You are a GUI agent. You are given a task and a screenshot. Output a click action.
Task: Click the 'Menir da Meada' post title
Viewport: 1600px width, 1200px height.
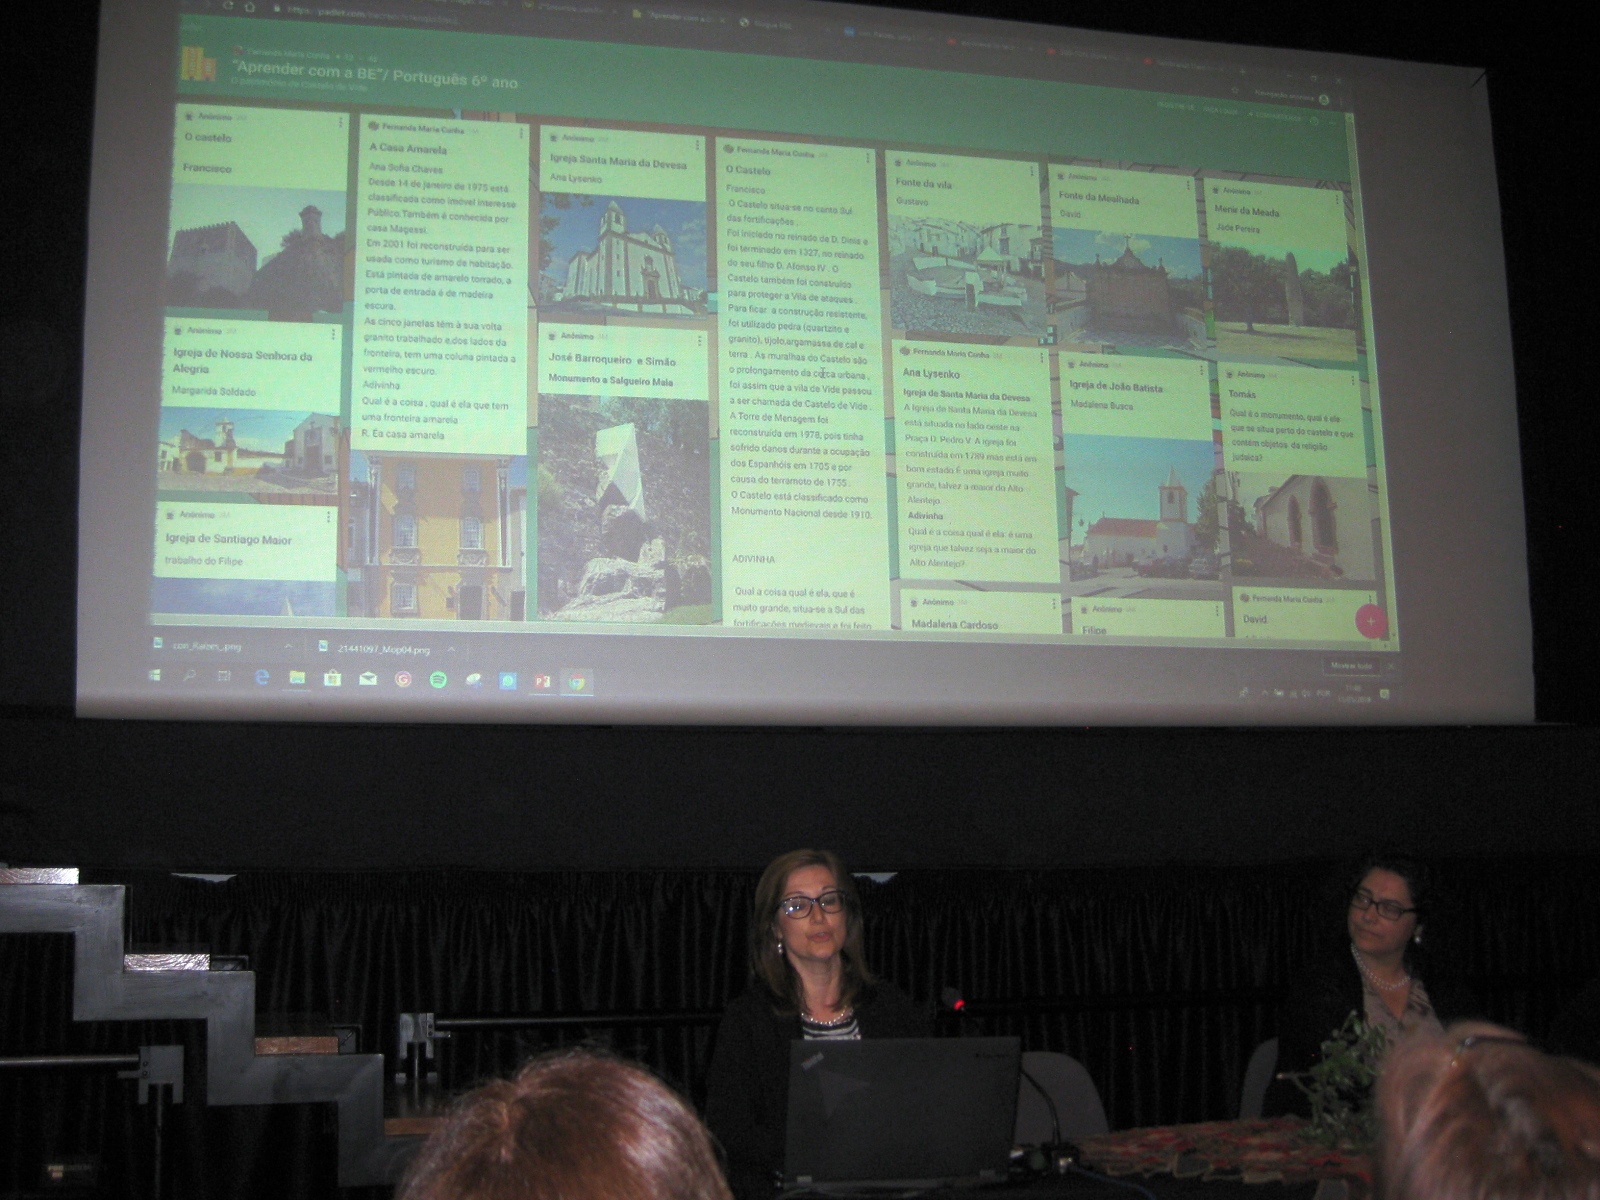tap(1246, 211)
